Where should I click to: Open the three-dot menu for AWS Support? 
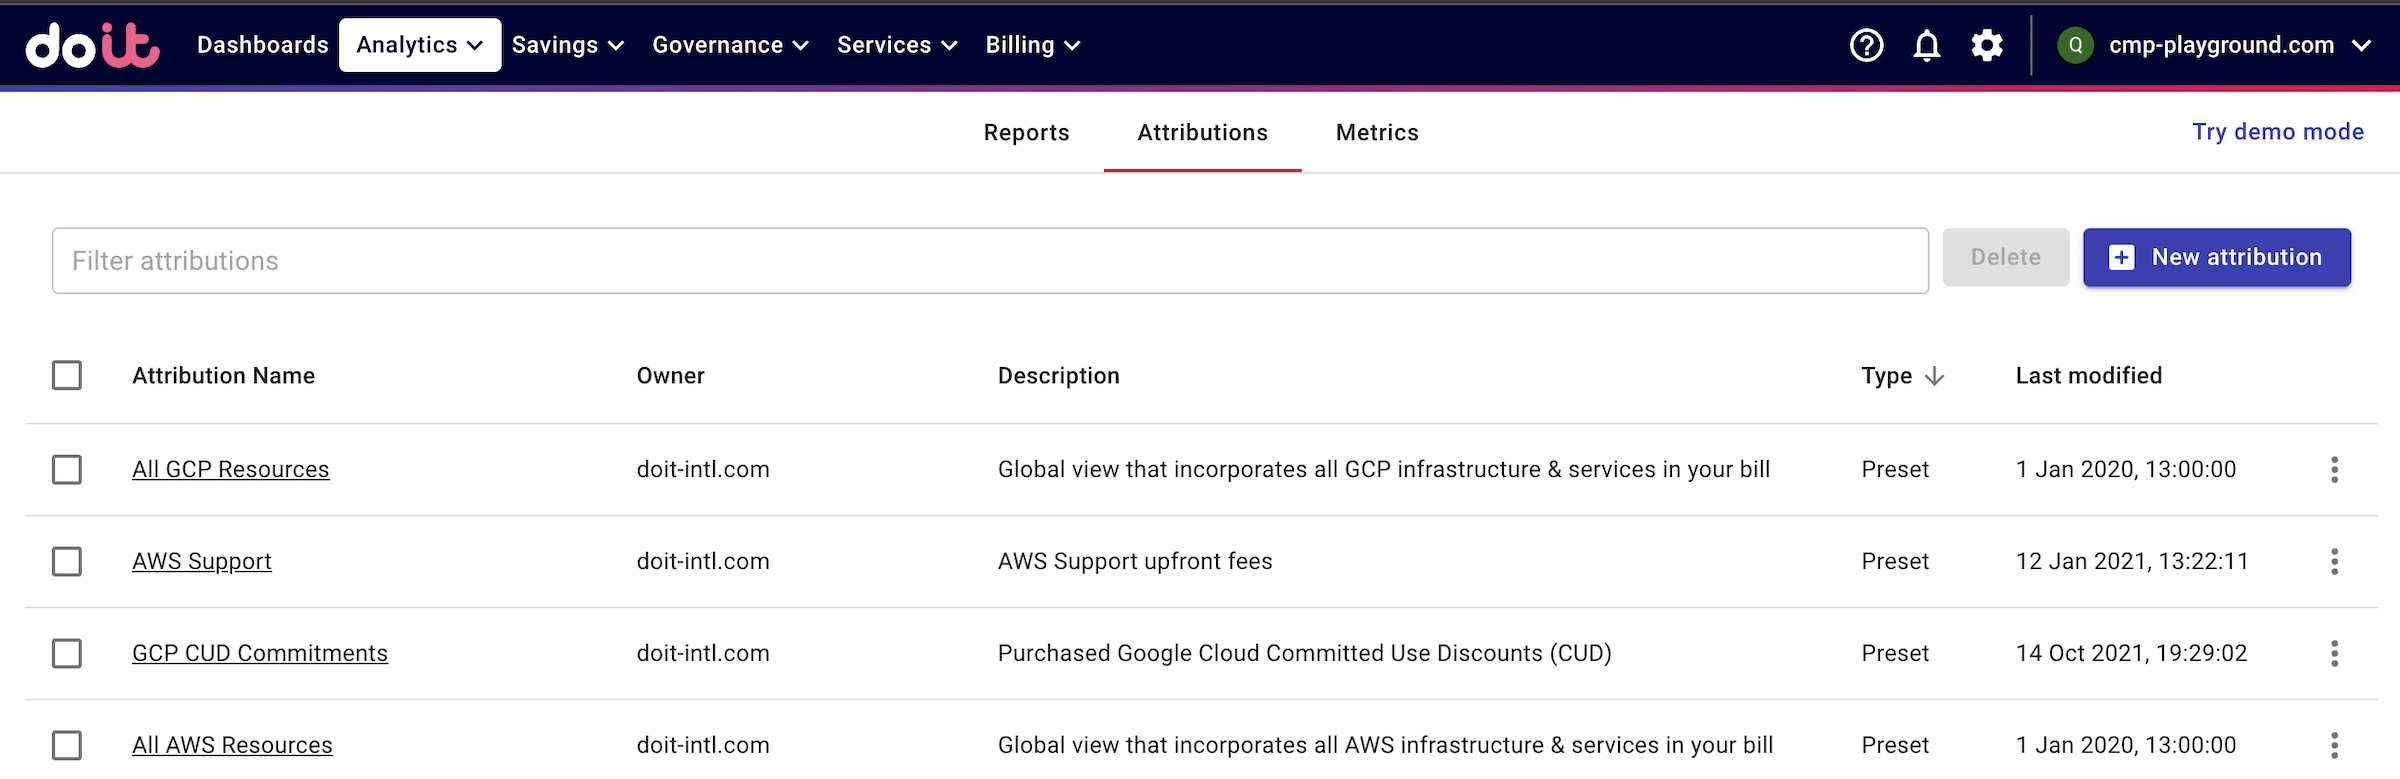pyautogui.click(x=2334, y=562)
